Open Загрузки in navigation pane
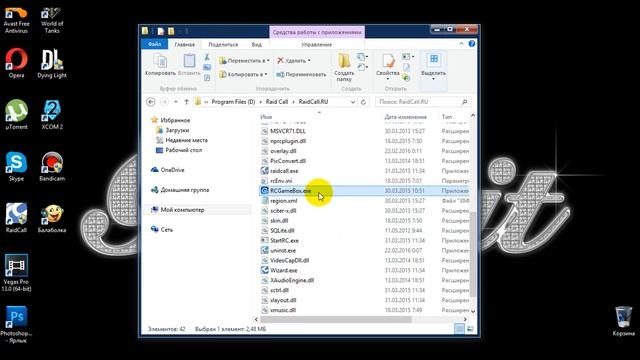The width and height of the screenshot is (640, 360). pyautogui.click(x=177, y=130)
